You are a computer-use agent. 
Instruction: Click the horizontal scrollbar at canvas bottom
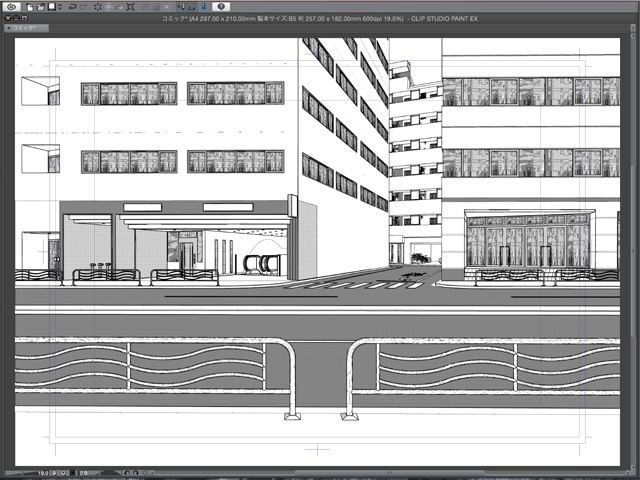click(x=388, y=473)
